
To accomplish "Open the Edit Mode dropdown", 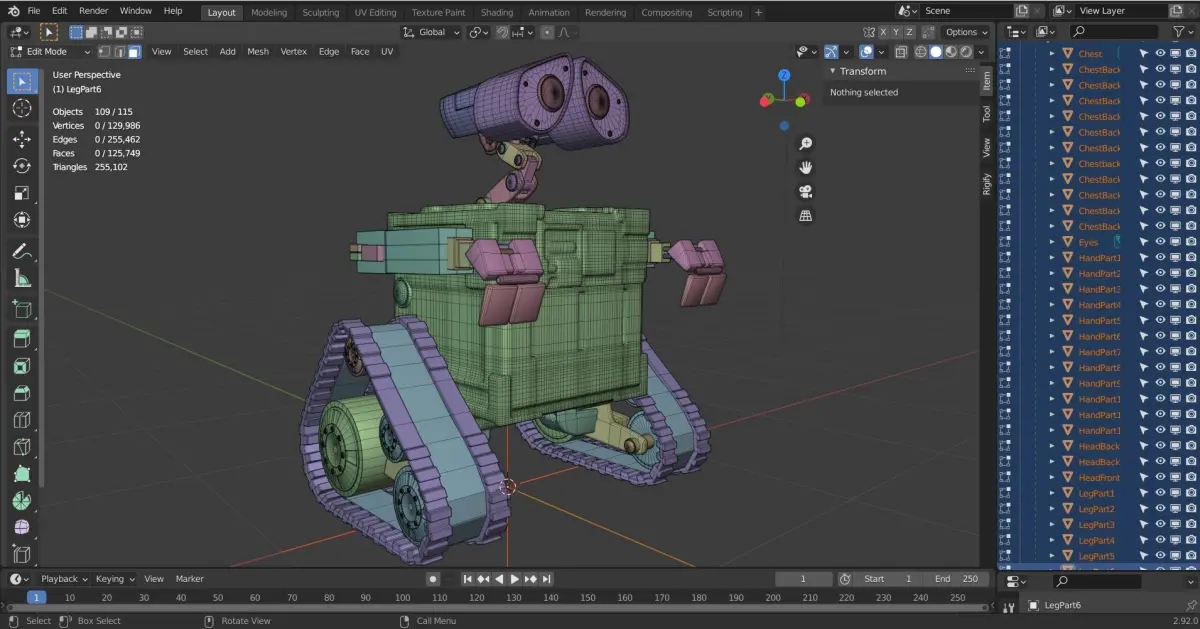I will (50, 51).
